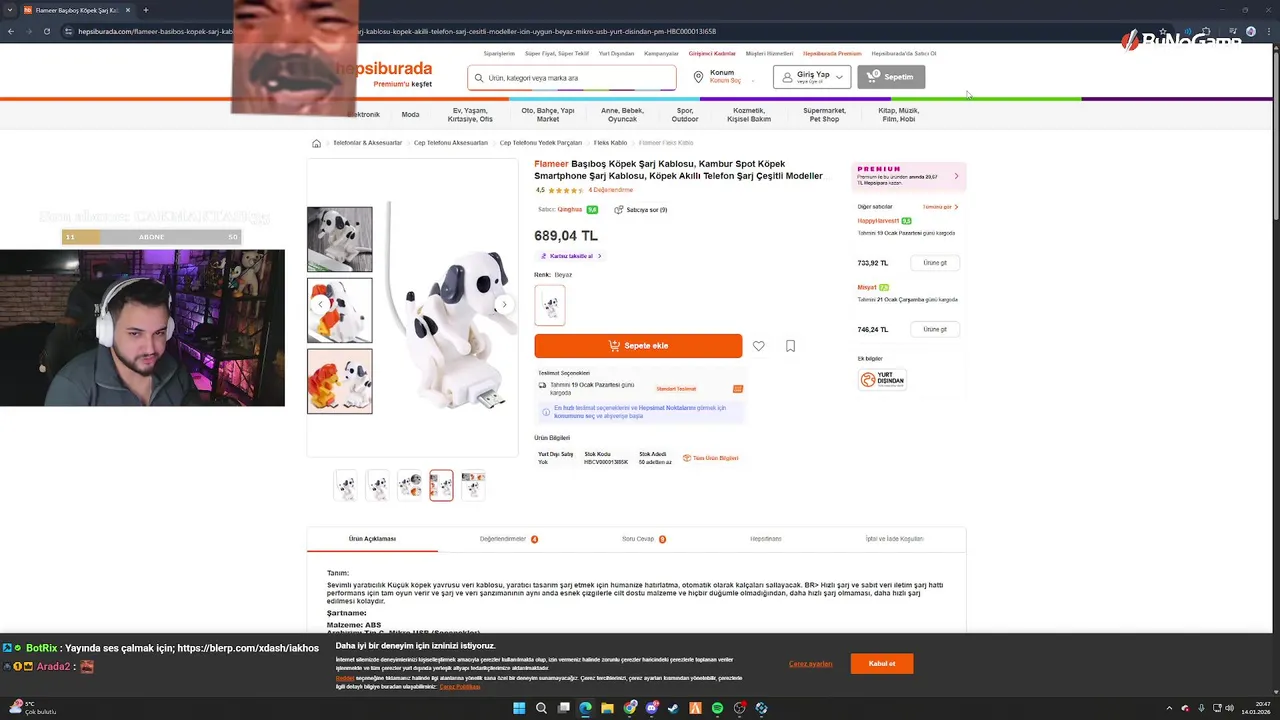Click the browser reload icon
The image size is (1280, 720).
[x=46, y=31]
